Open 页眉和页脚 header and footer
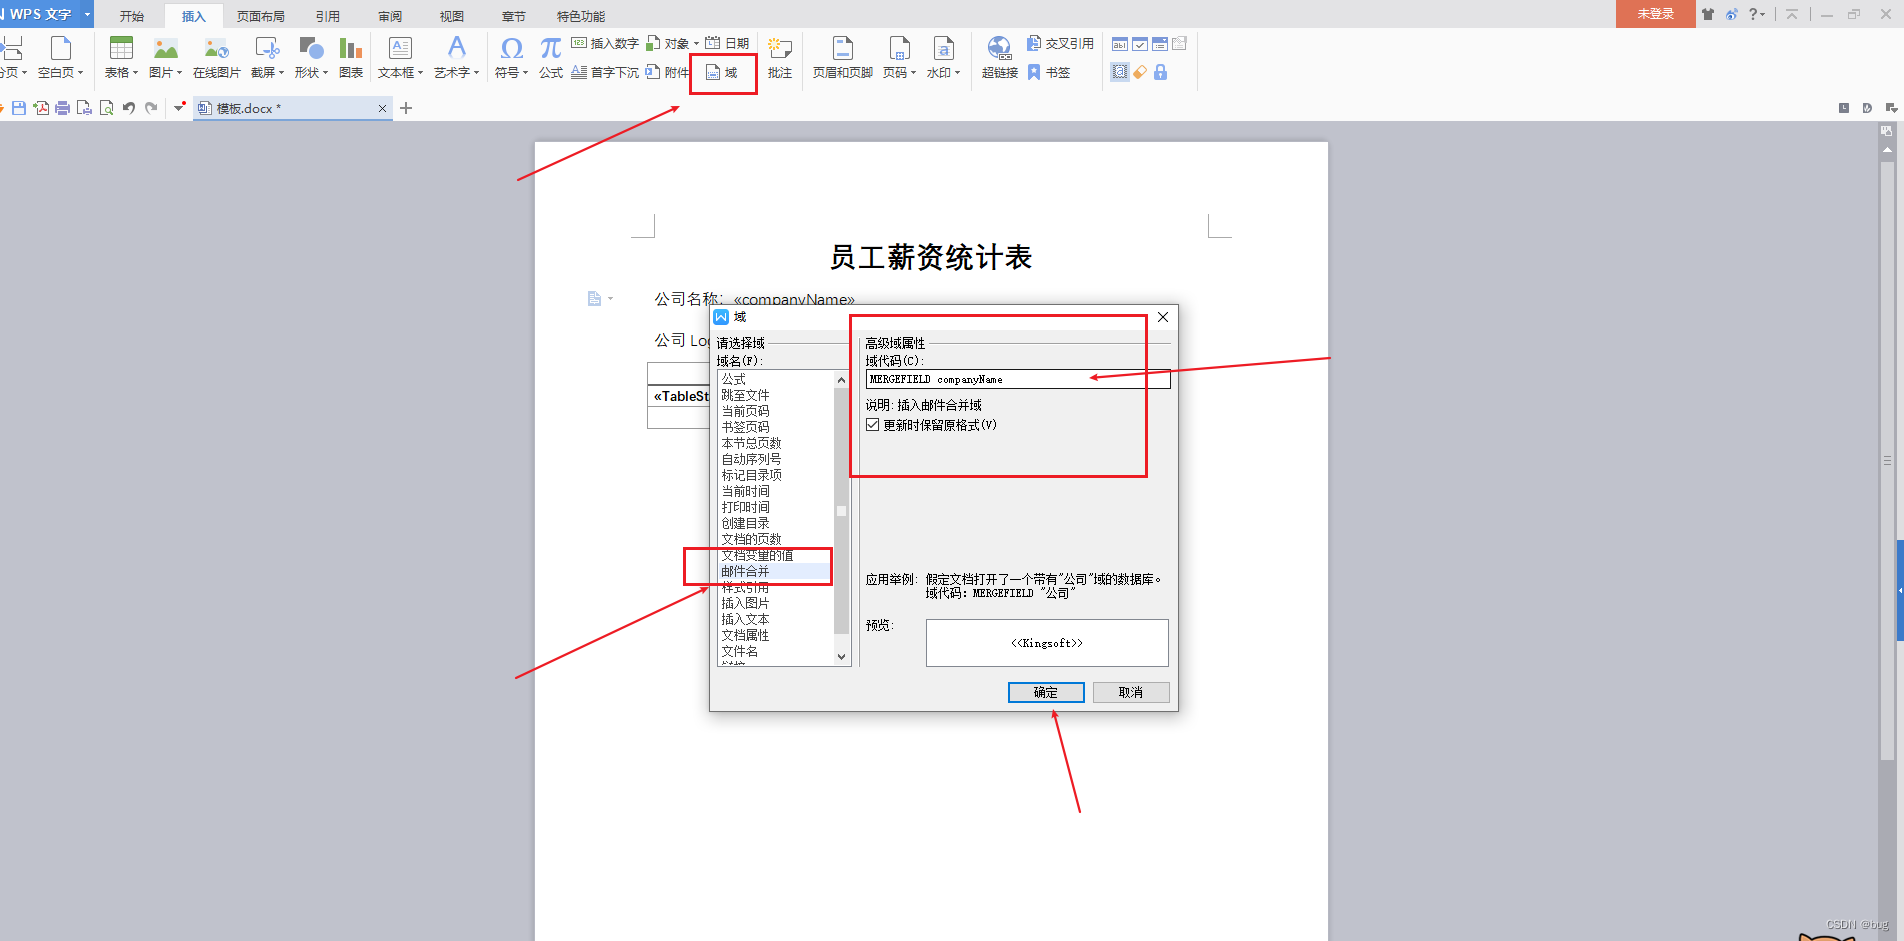 point(843,57)
